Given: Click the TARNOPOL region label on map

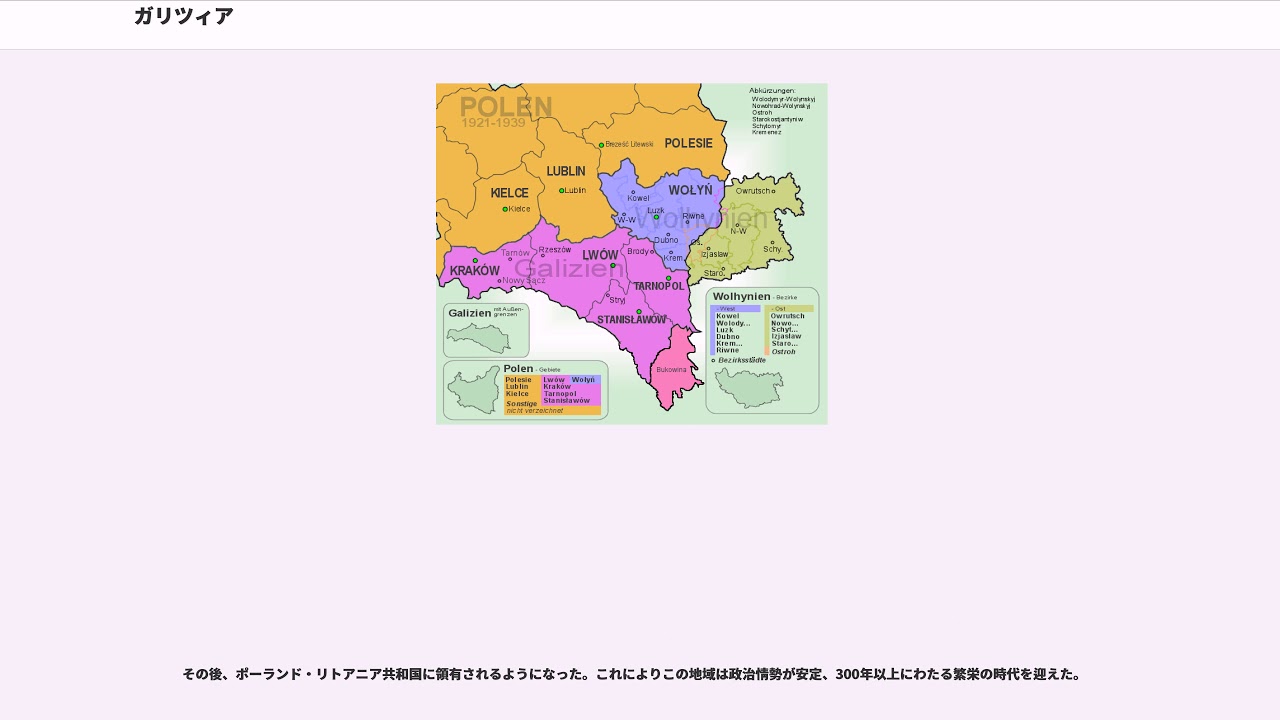Looking at the screenshot, I should point(659,286).
